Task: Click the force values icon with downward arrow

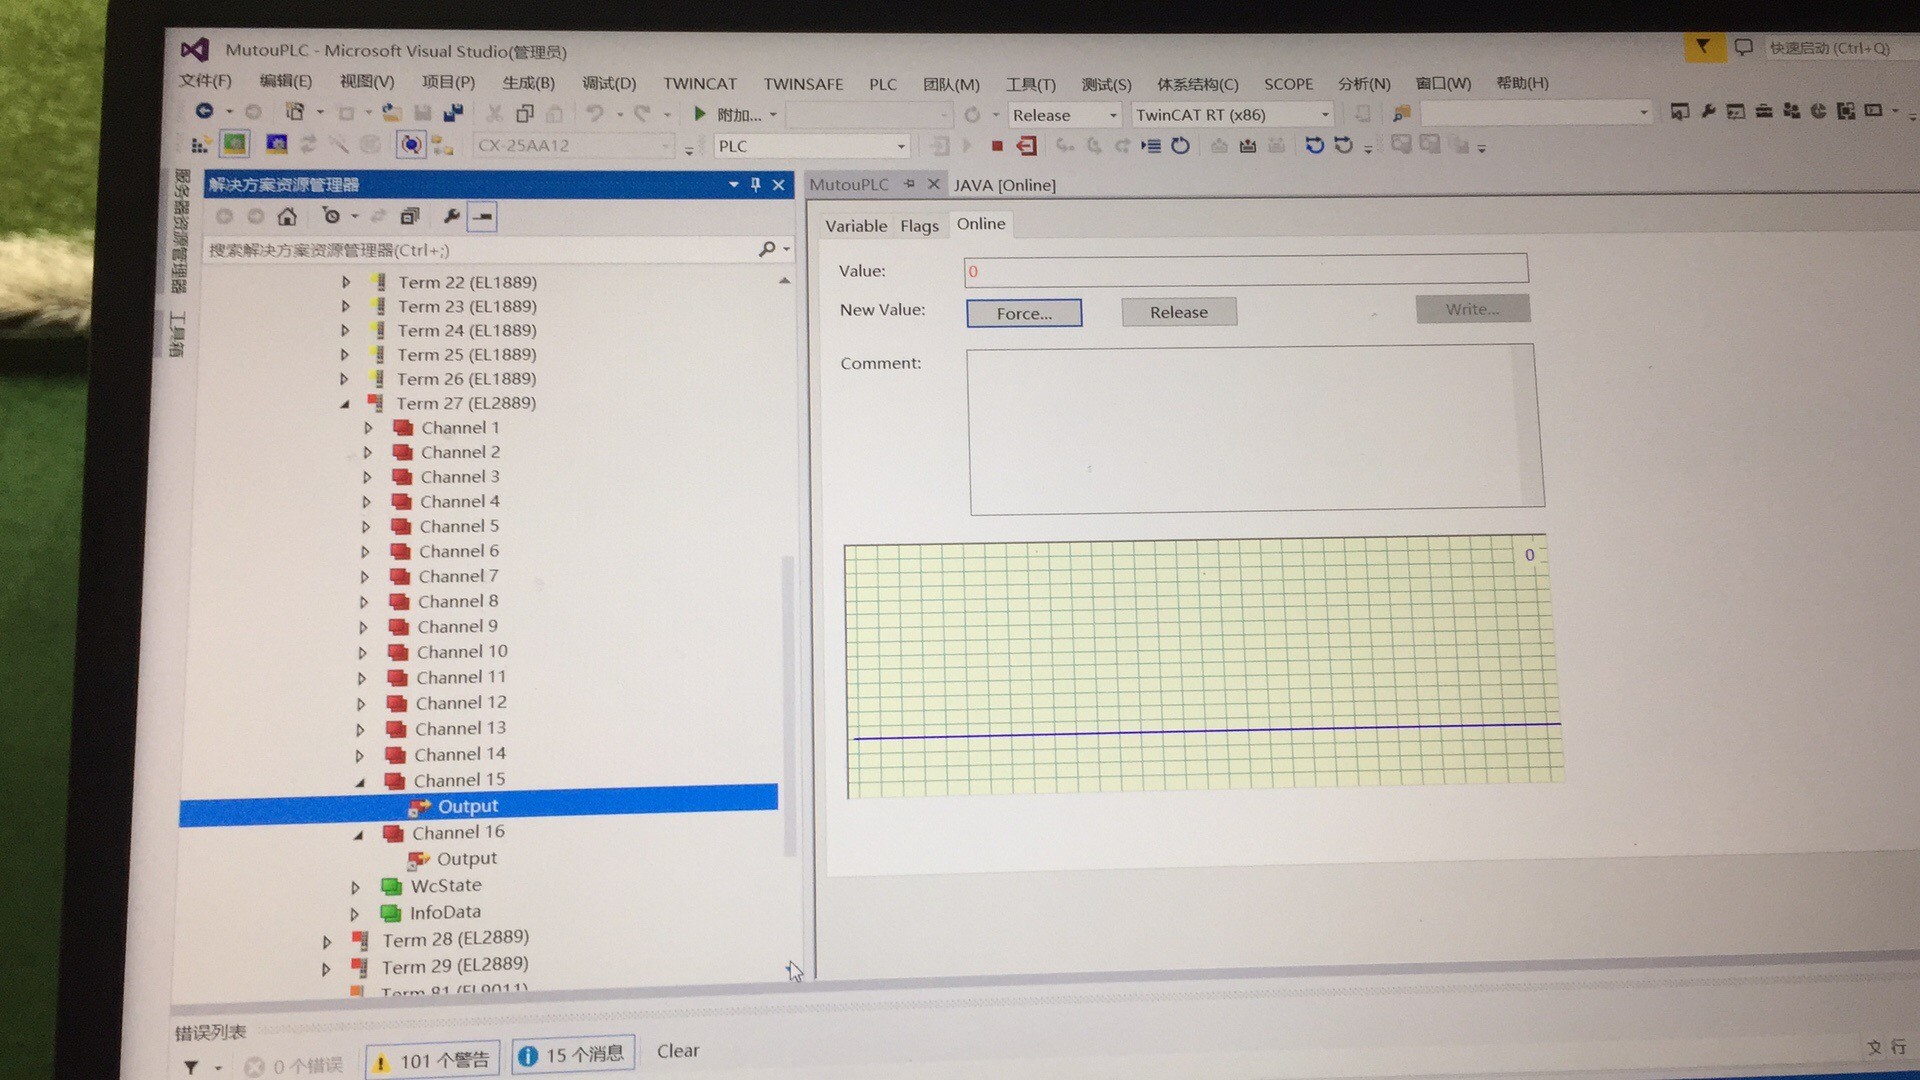Action: [1248, 146]
